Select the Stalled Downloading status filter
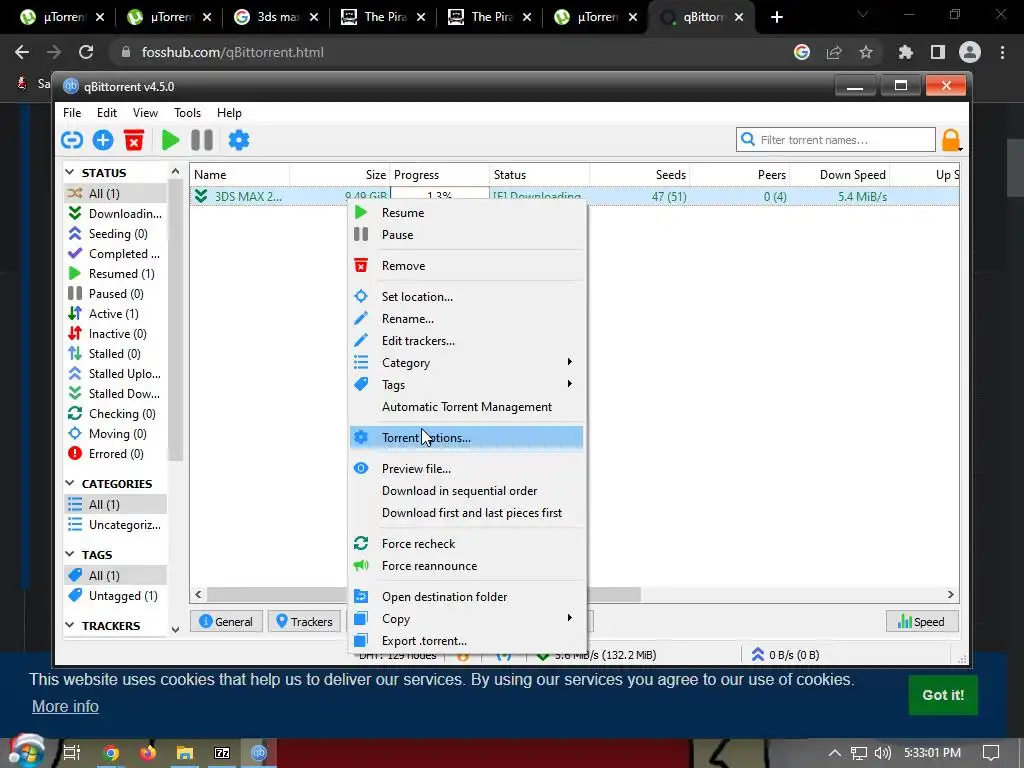This screenshot has height=768, width=1024. 116,394
